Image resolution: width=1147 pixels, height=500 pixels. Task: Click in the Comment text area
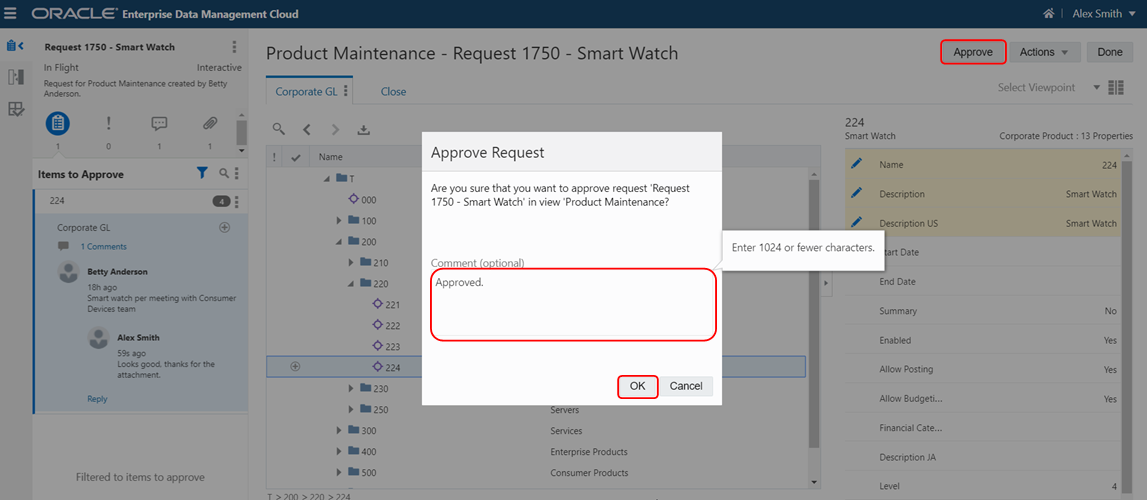(x=573, y=304)
